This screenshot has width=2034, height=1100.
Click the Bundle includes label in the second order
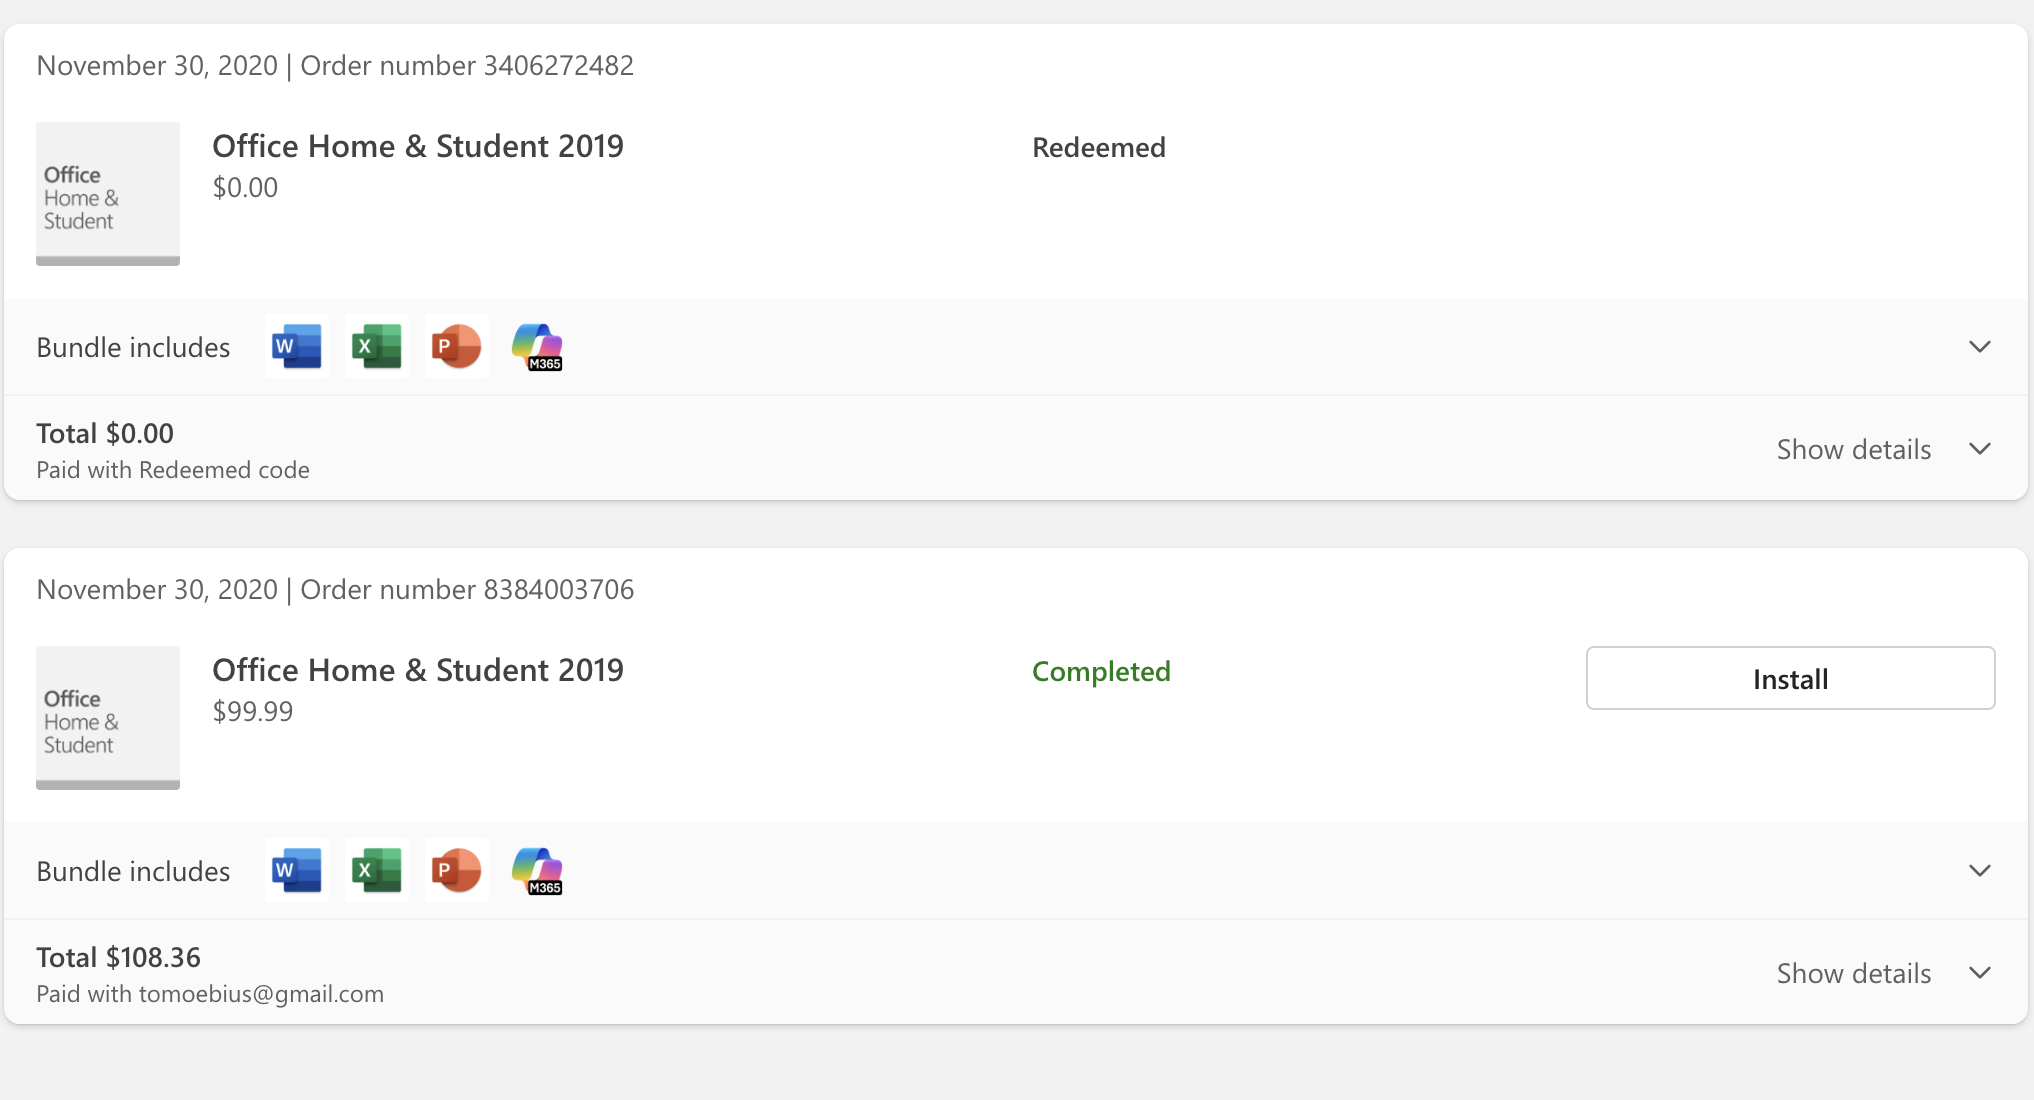(133, 871)
